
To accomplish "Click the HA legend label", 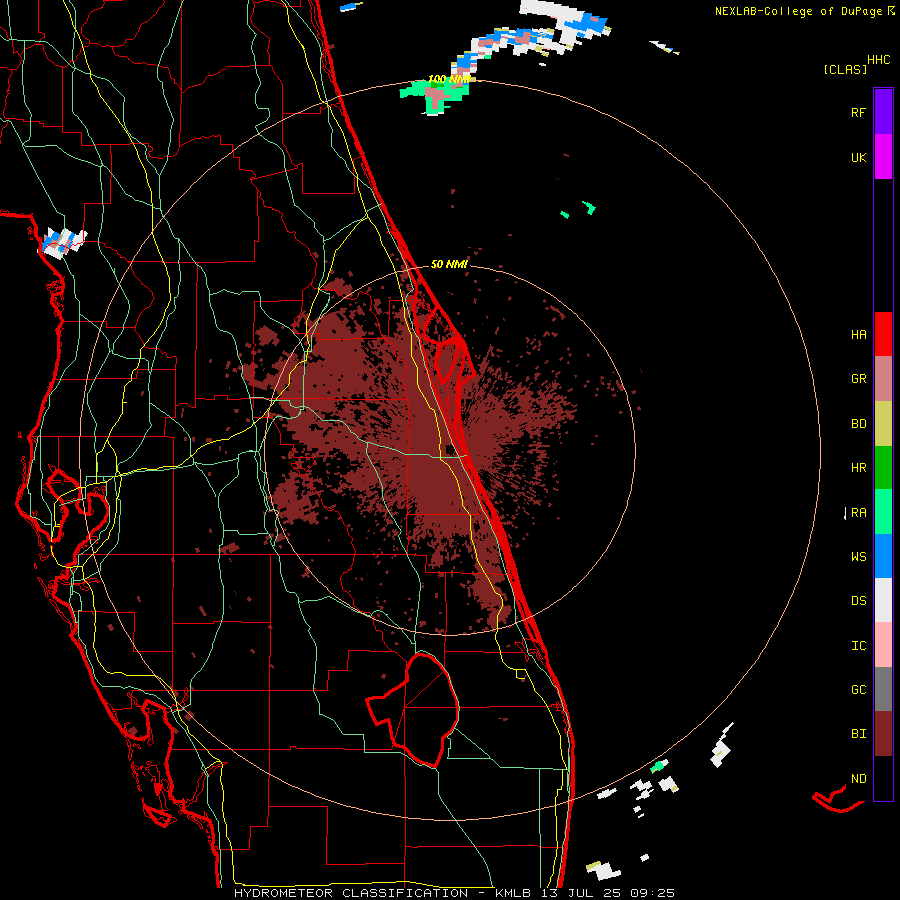I will click(858, 334).
